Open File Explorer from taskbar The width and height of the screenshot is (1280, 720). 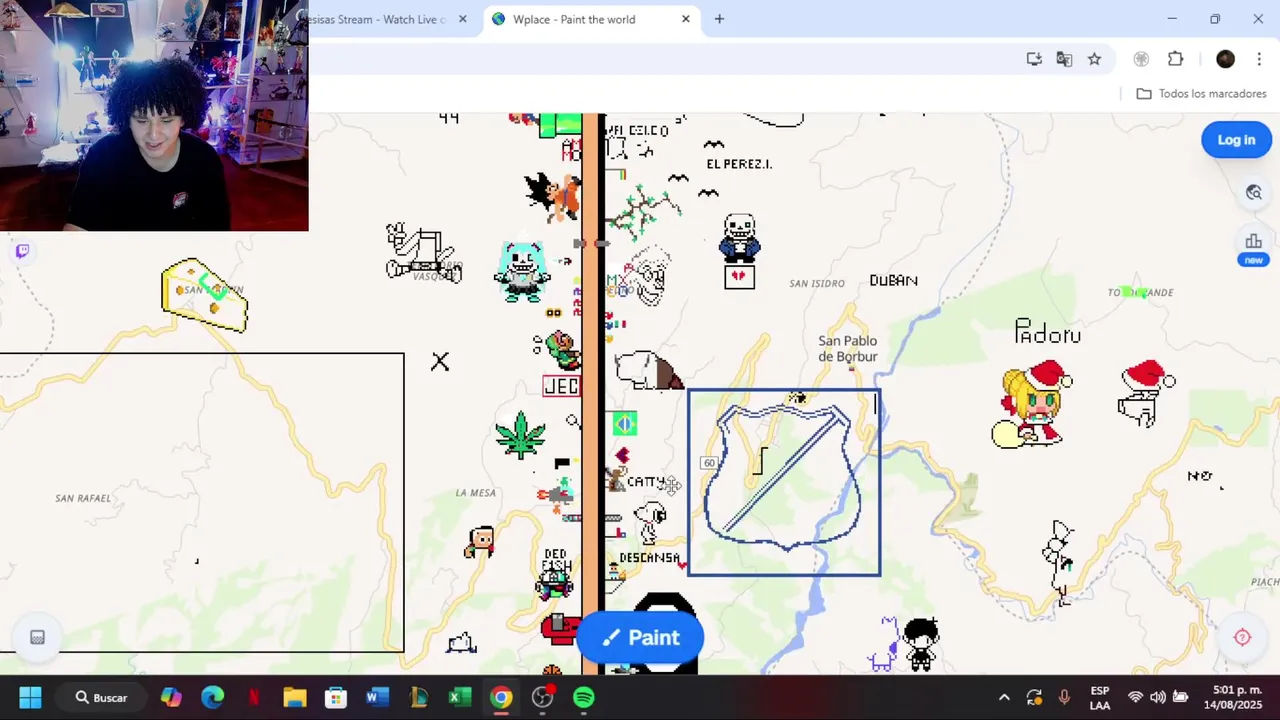click(295, 697)
